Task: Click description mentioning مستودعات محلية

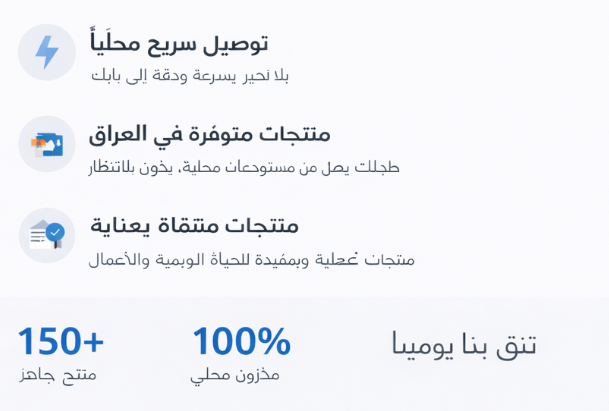Action: tap(244, 166)
